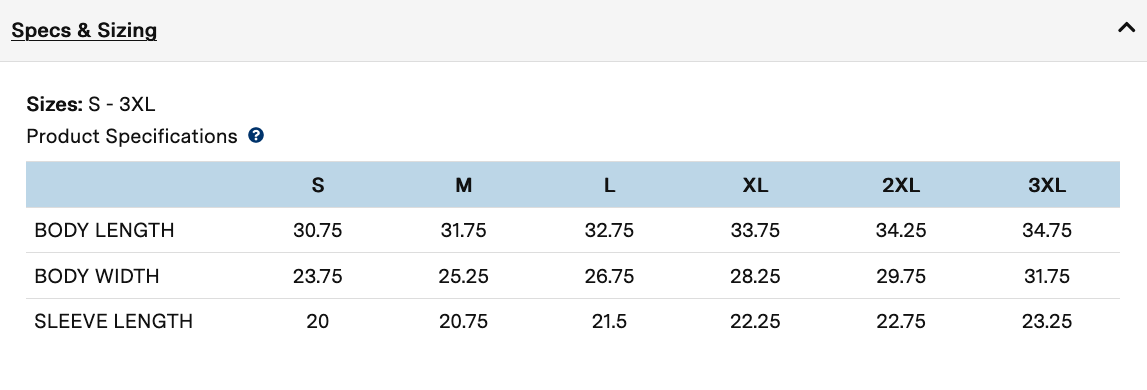
Task: Click body length value 34.25 for 2XL
Action: coord(900,230)
